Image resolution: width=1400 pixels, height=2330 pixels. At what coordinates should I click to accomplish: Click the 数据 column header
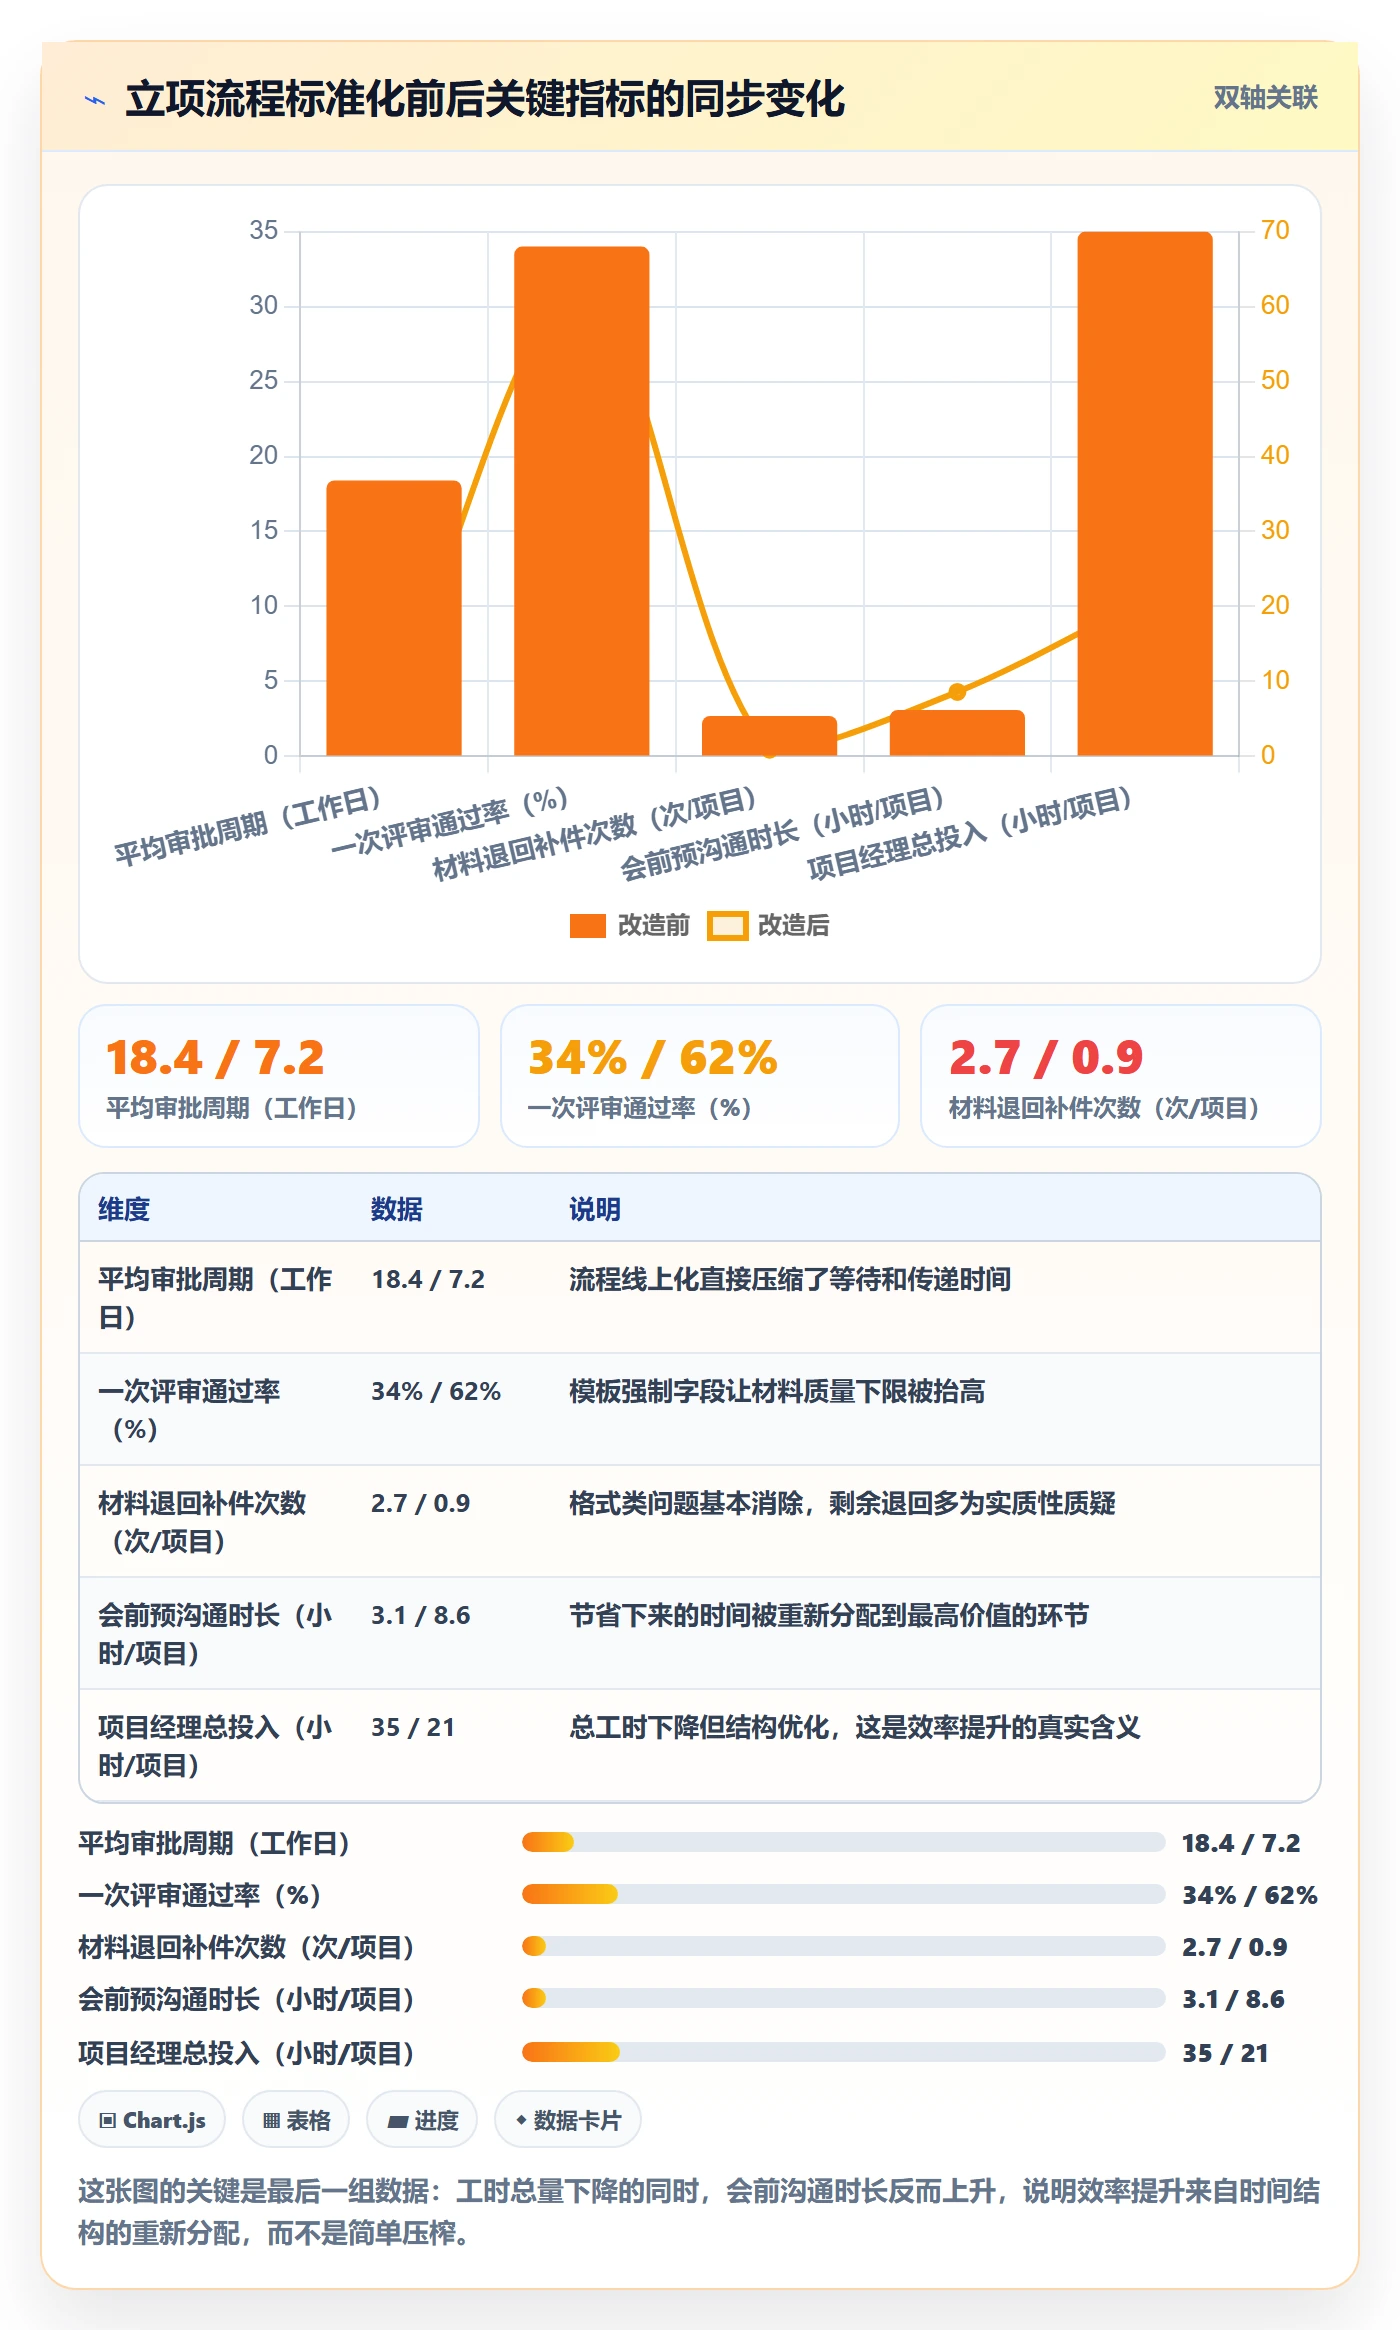(397, 1210)
